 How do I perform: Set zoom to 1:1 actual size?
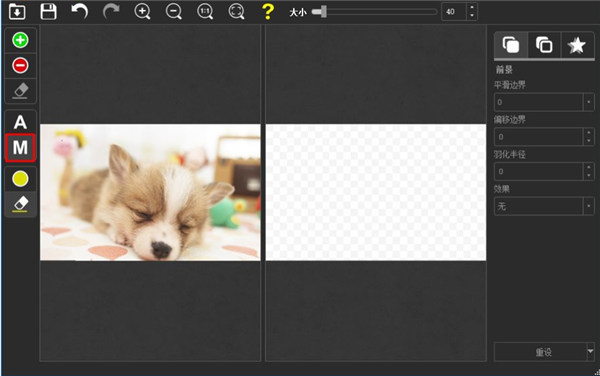coord(205,11)
